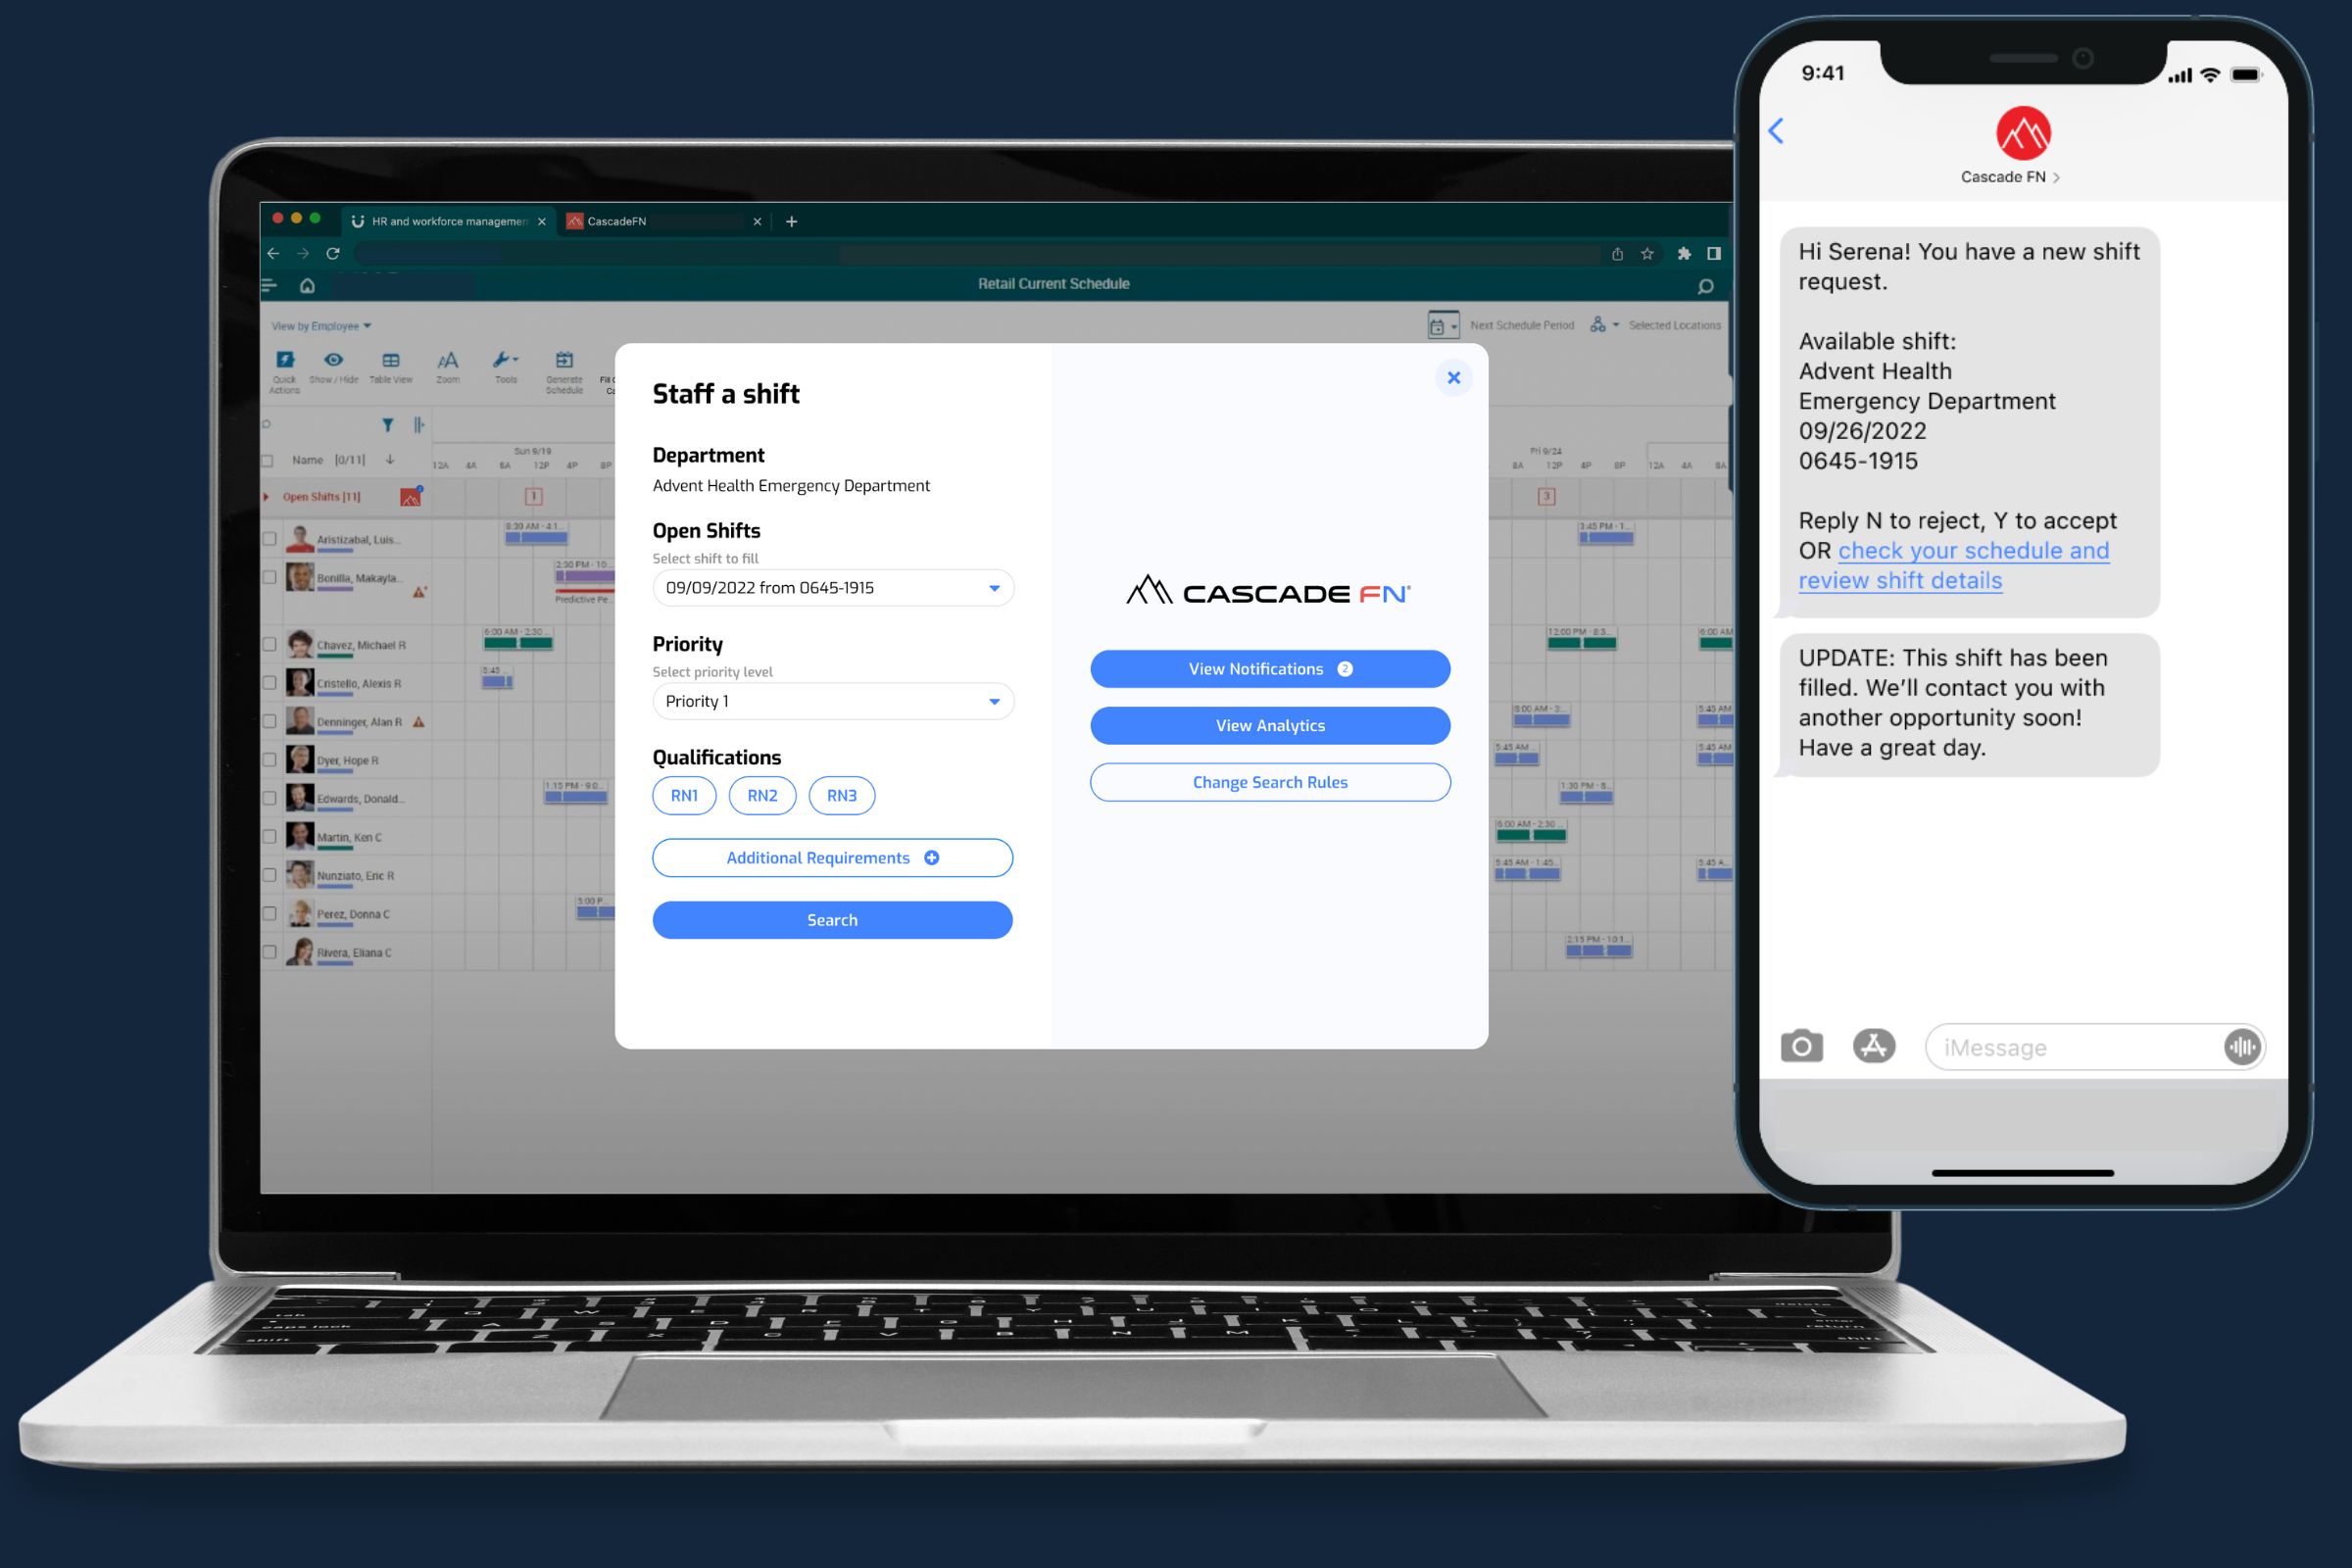Select the RN1 qualification tag
2352x1568 pixels.
(684, 796)
